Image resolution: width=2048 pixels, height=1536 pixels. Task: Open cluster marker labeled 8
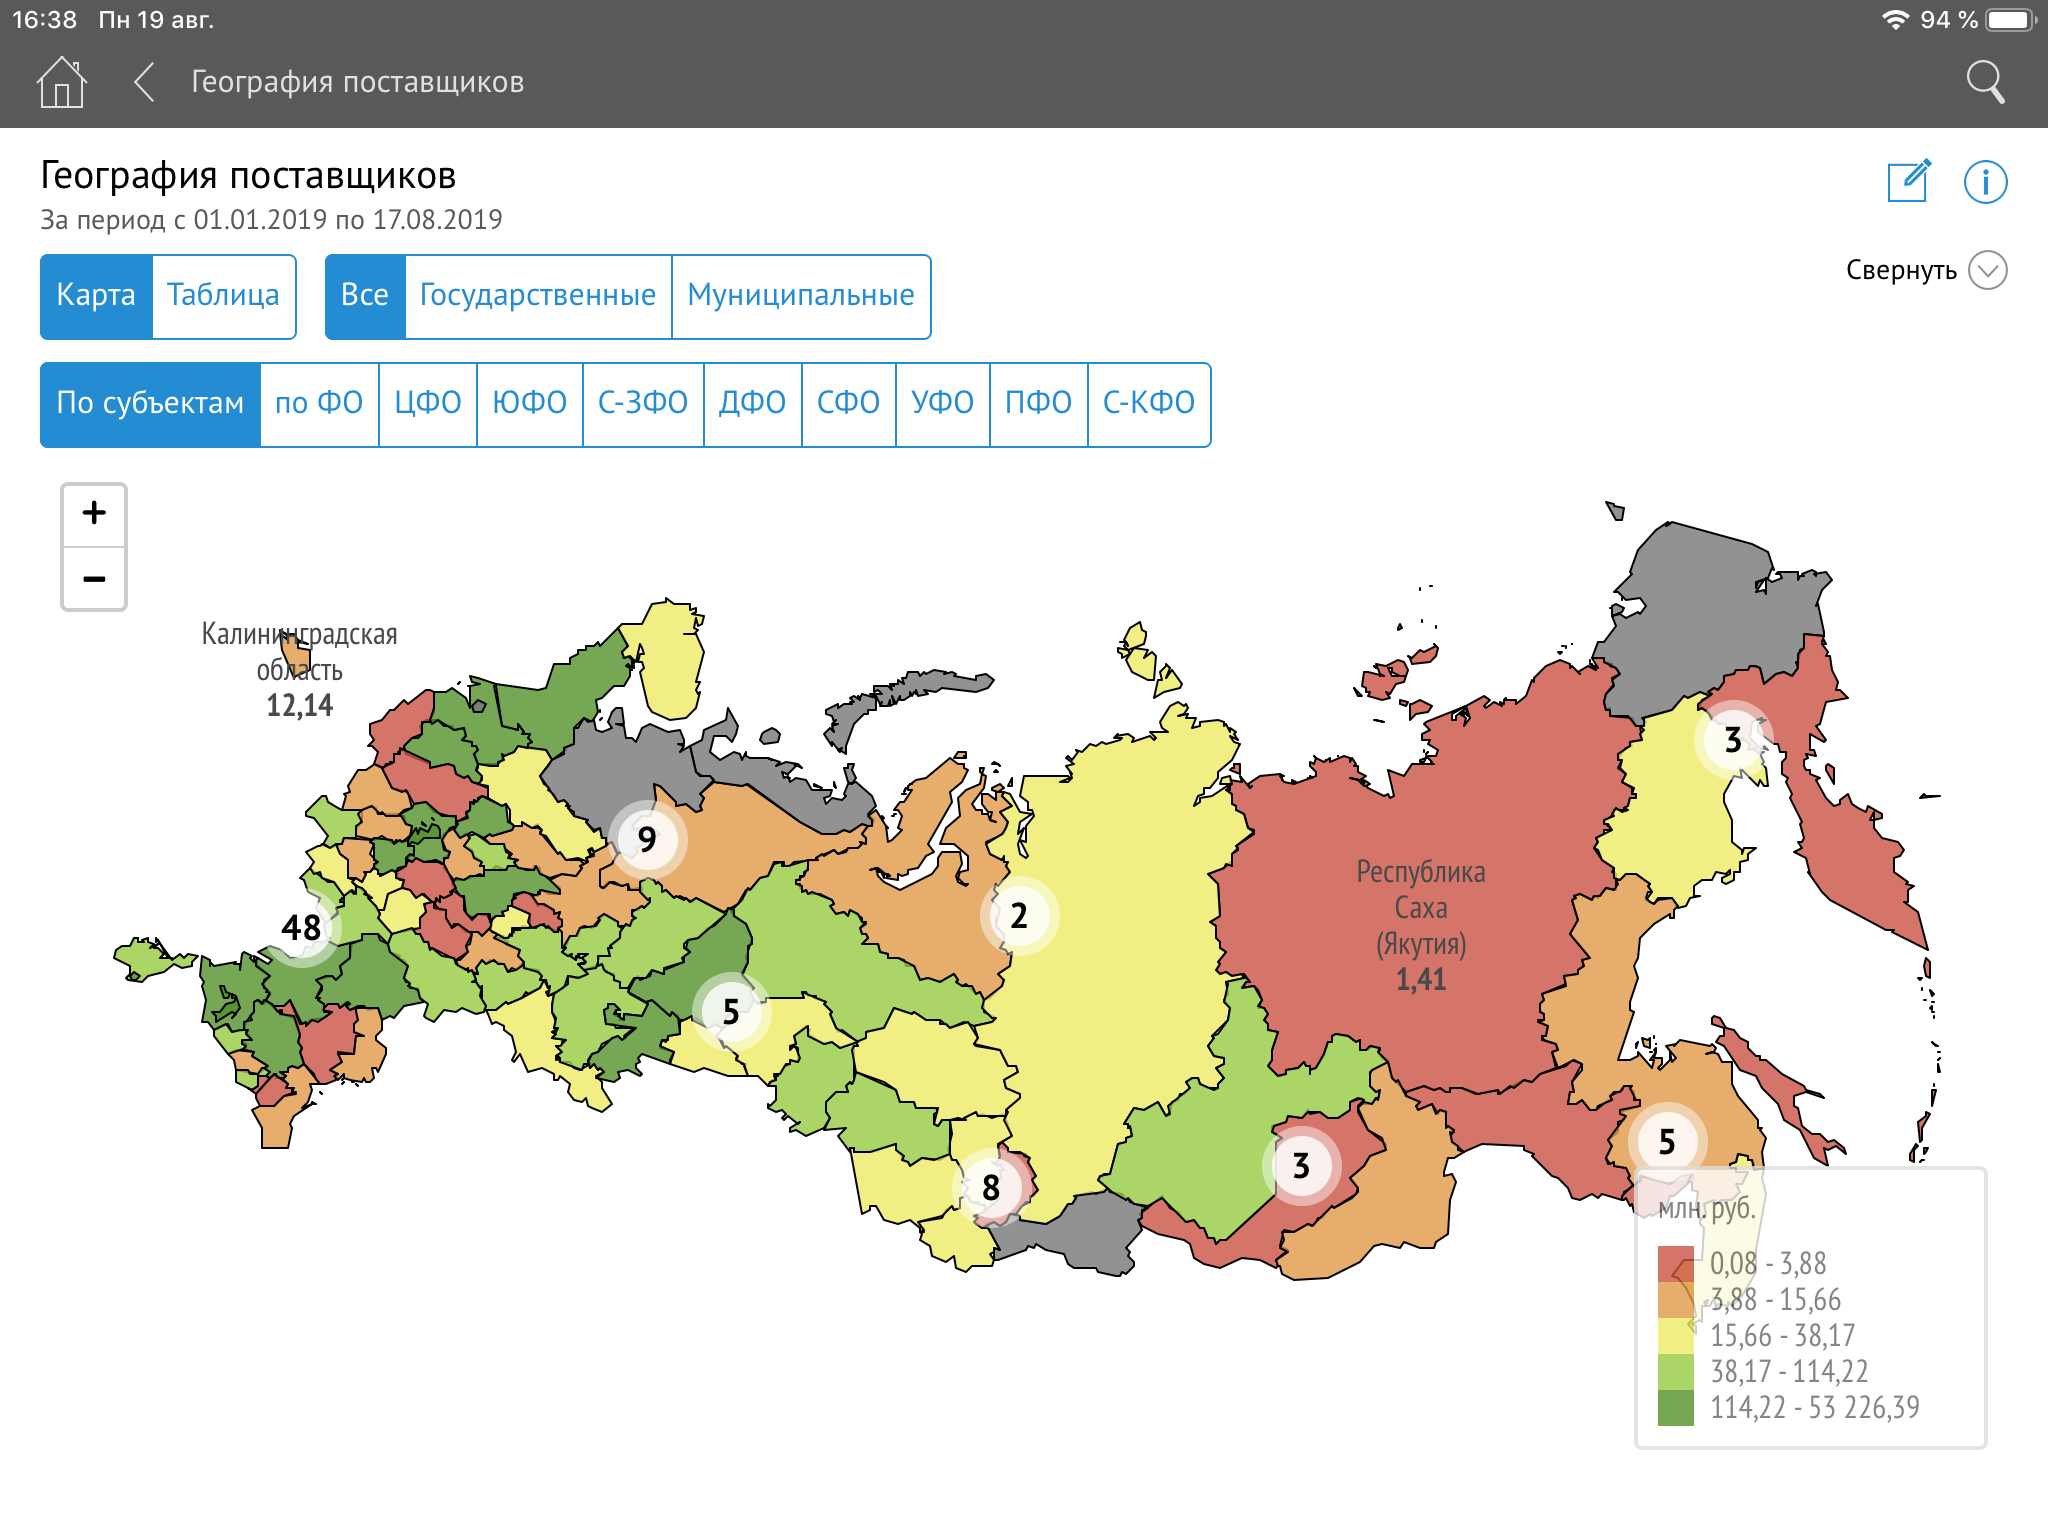[991, 1187]
